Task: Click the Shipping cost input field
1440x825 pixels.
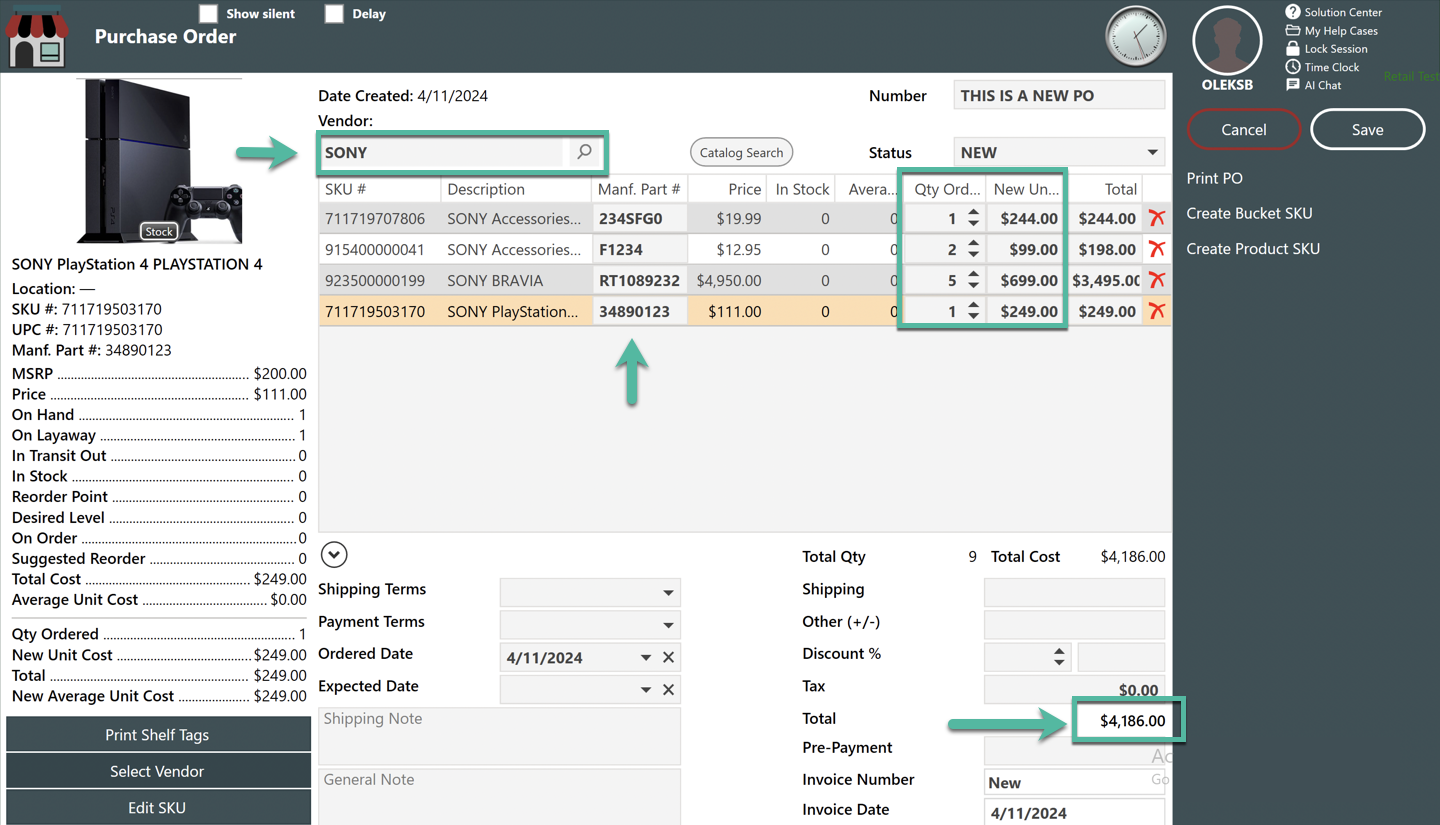Action: pyautogui.click(x=1074, y=591)
